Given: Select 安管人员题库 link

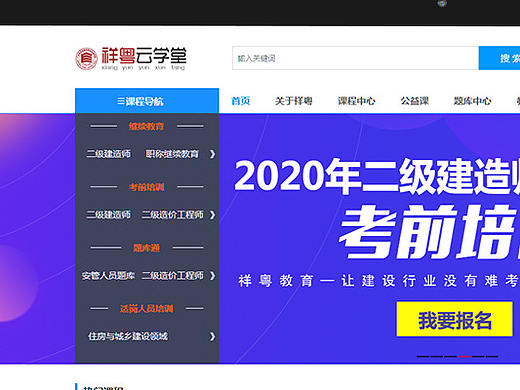Looking at the screenshot, I should (x=108, y=276).
